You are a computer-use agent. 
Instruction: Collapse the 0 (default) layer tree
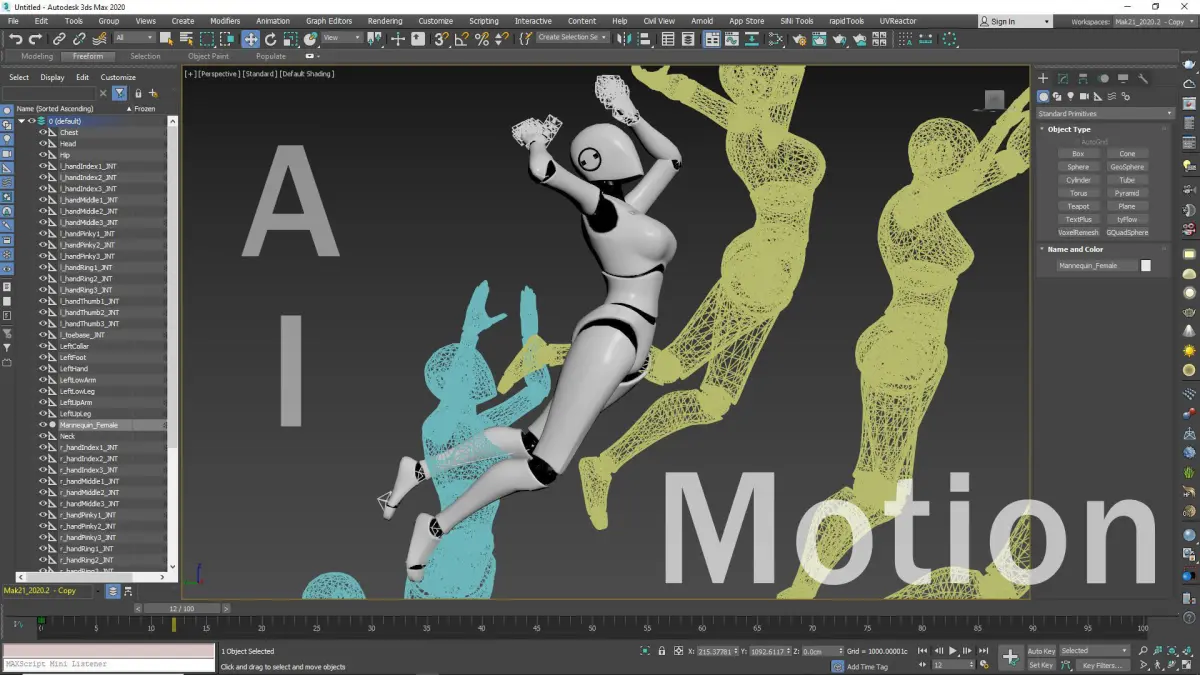[22, 121]
